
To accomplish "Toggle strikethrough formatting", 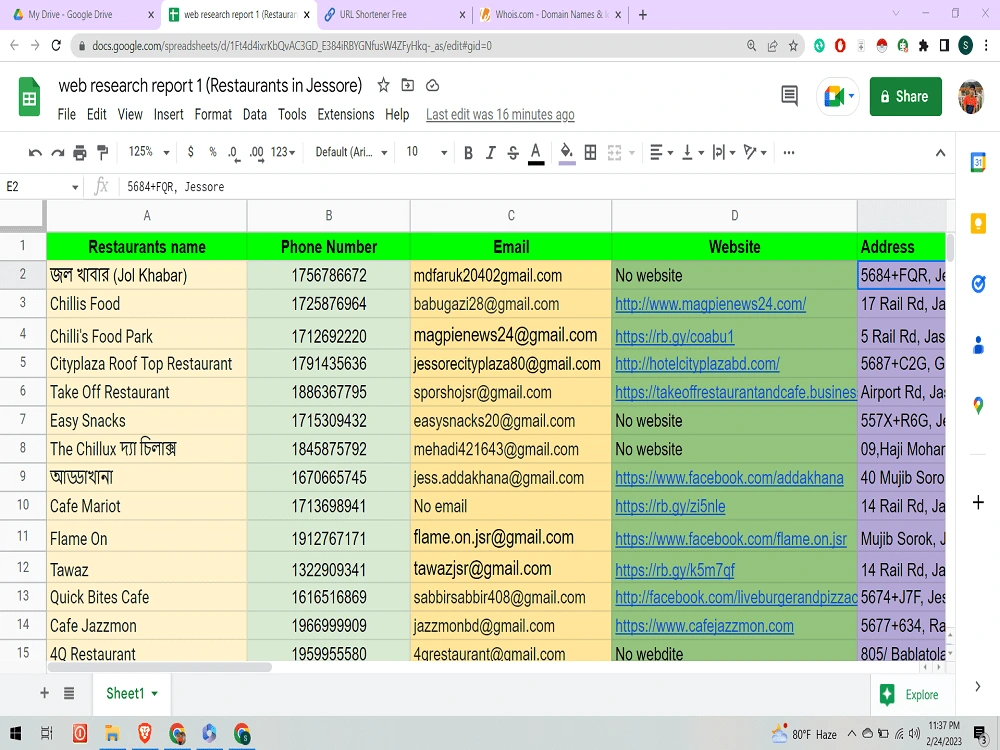I will [x=513, y=152].
